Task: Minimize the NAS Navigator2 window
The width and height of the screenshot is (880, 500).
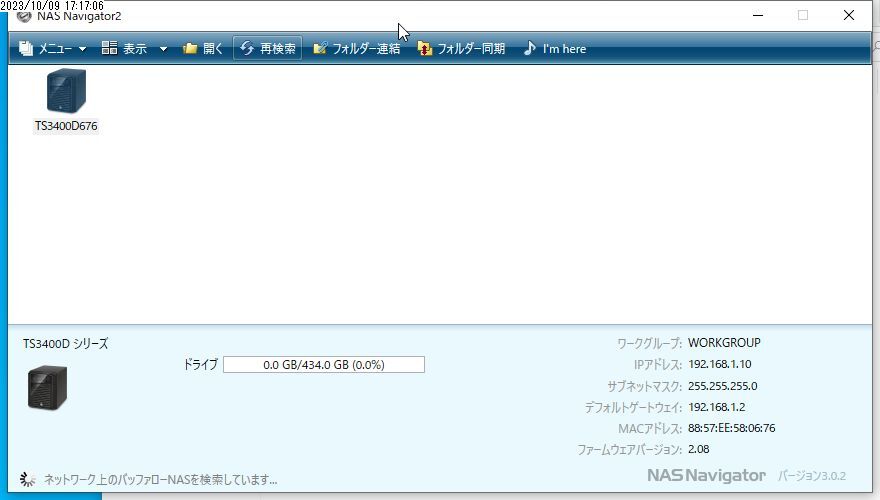Action: (758, 15)
